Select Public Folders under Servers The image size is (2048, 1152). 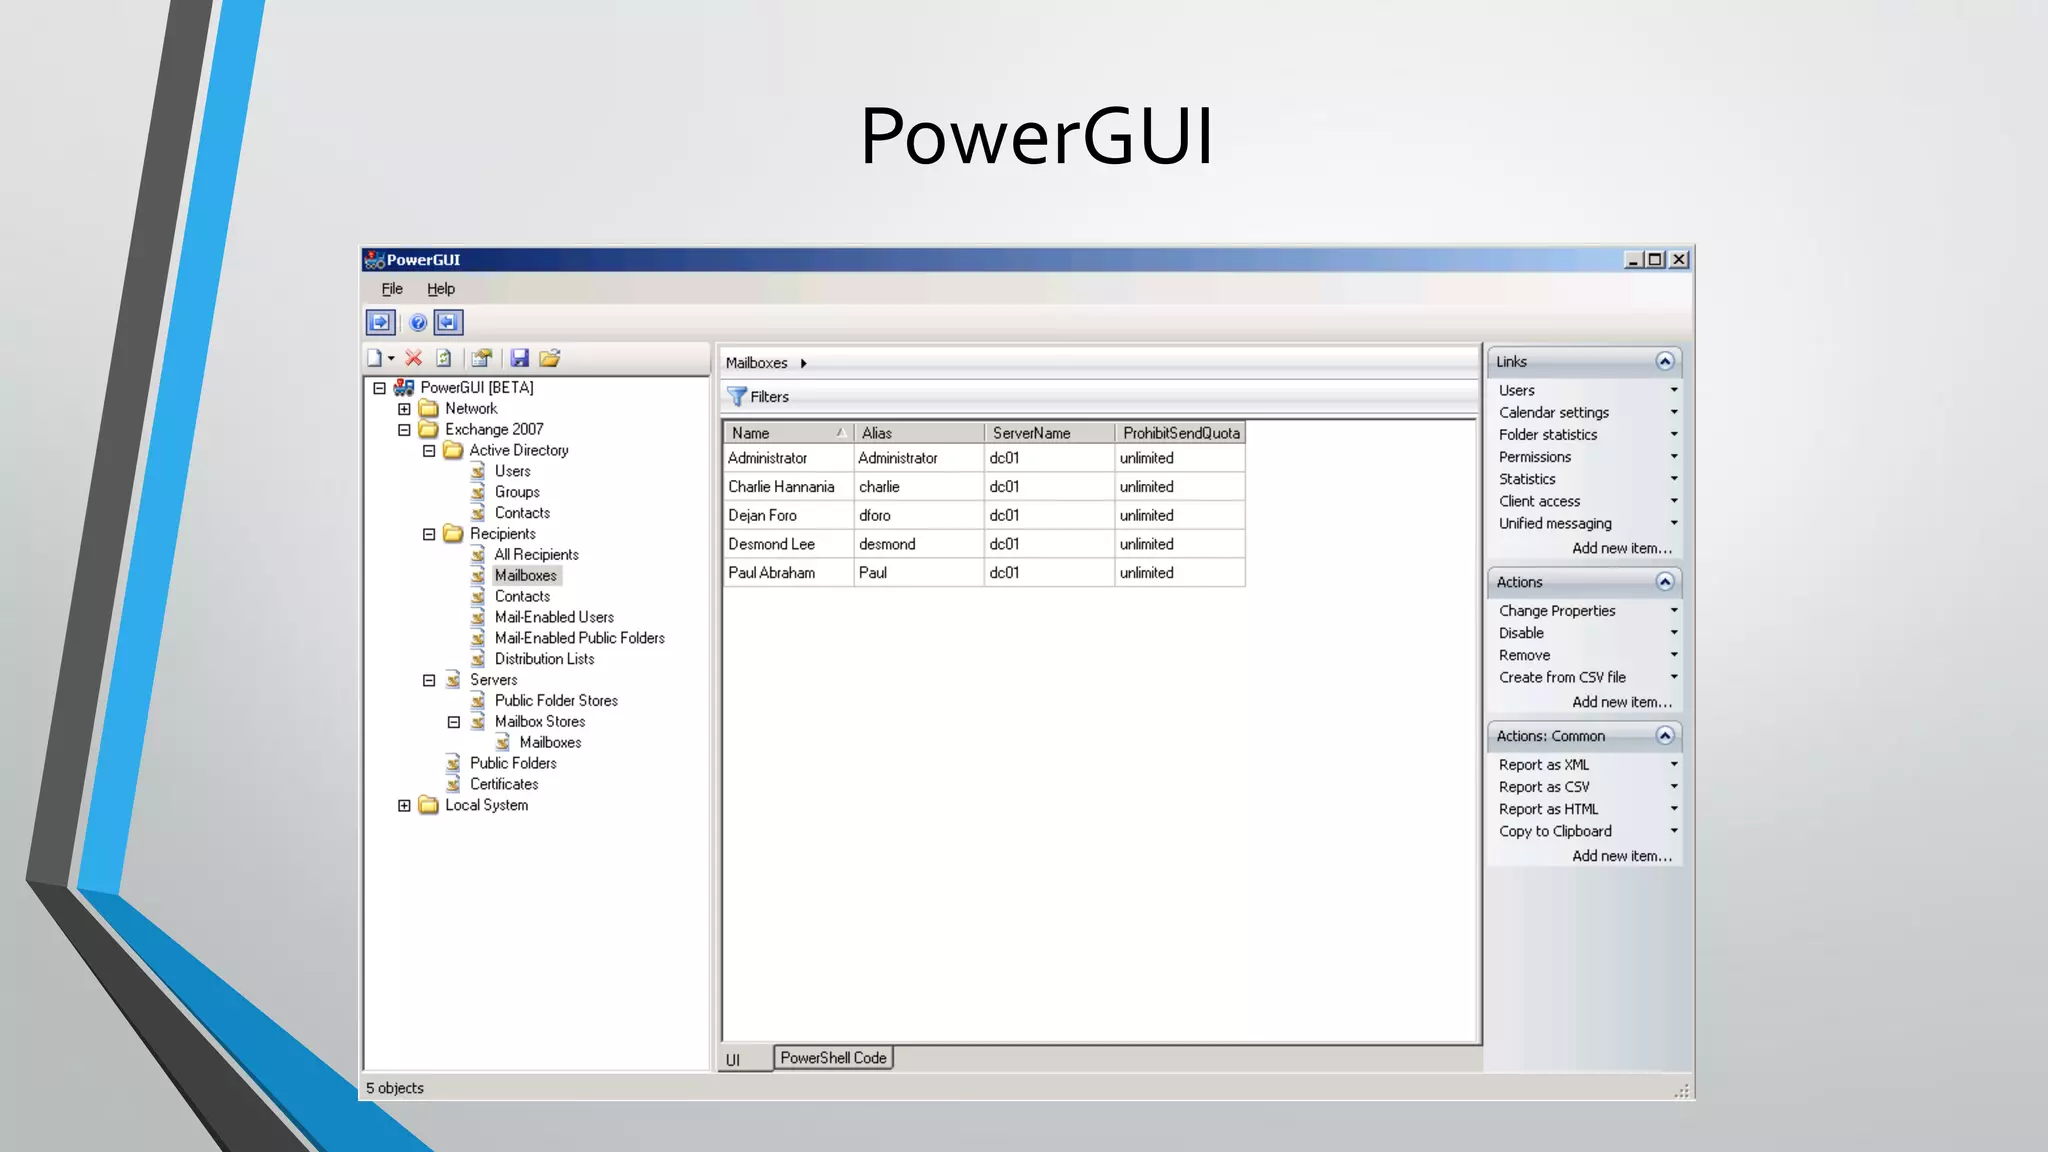click(513, 763)
